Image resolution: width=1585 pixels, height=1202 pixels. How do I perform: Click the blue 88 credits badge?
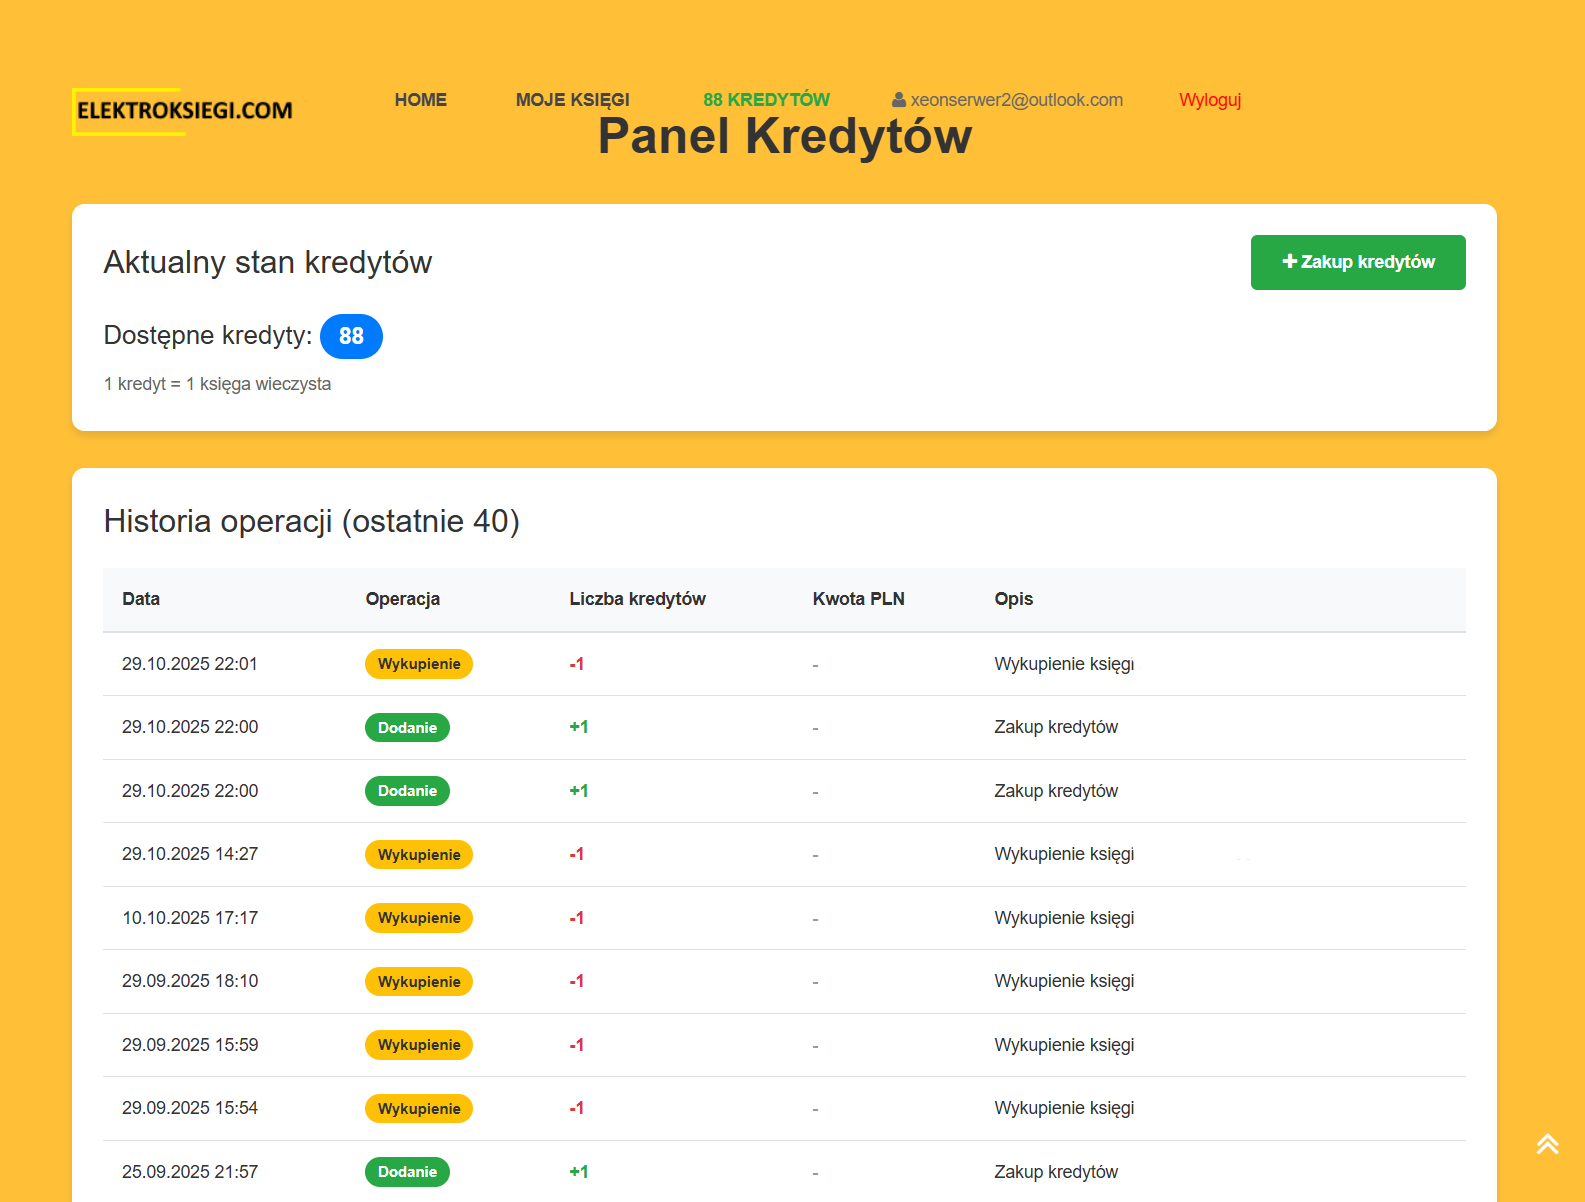(351, 336)
